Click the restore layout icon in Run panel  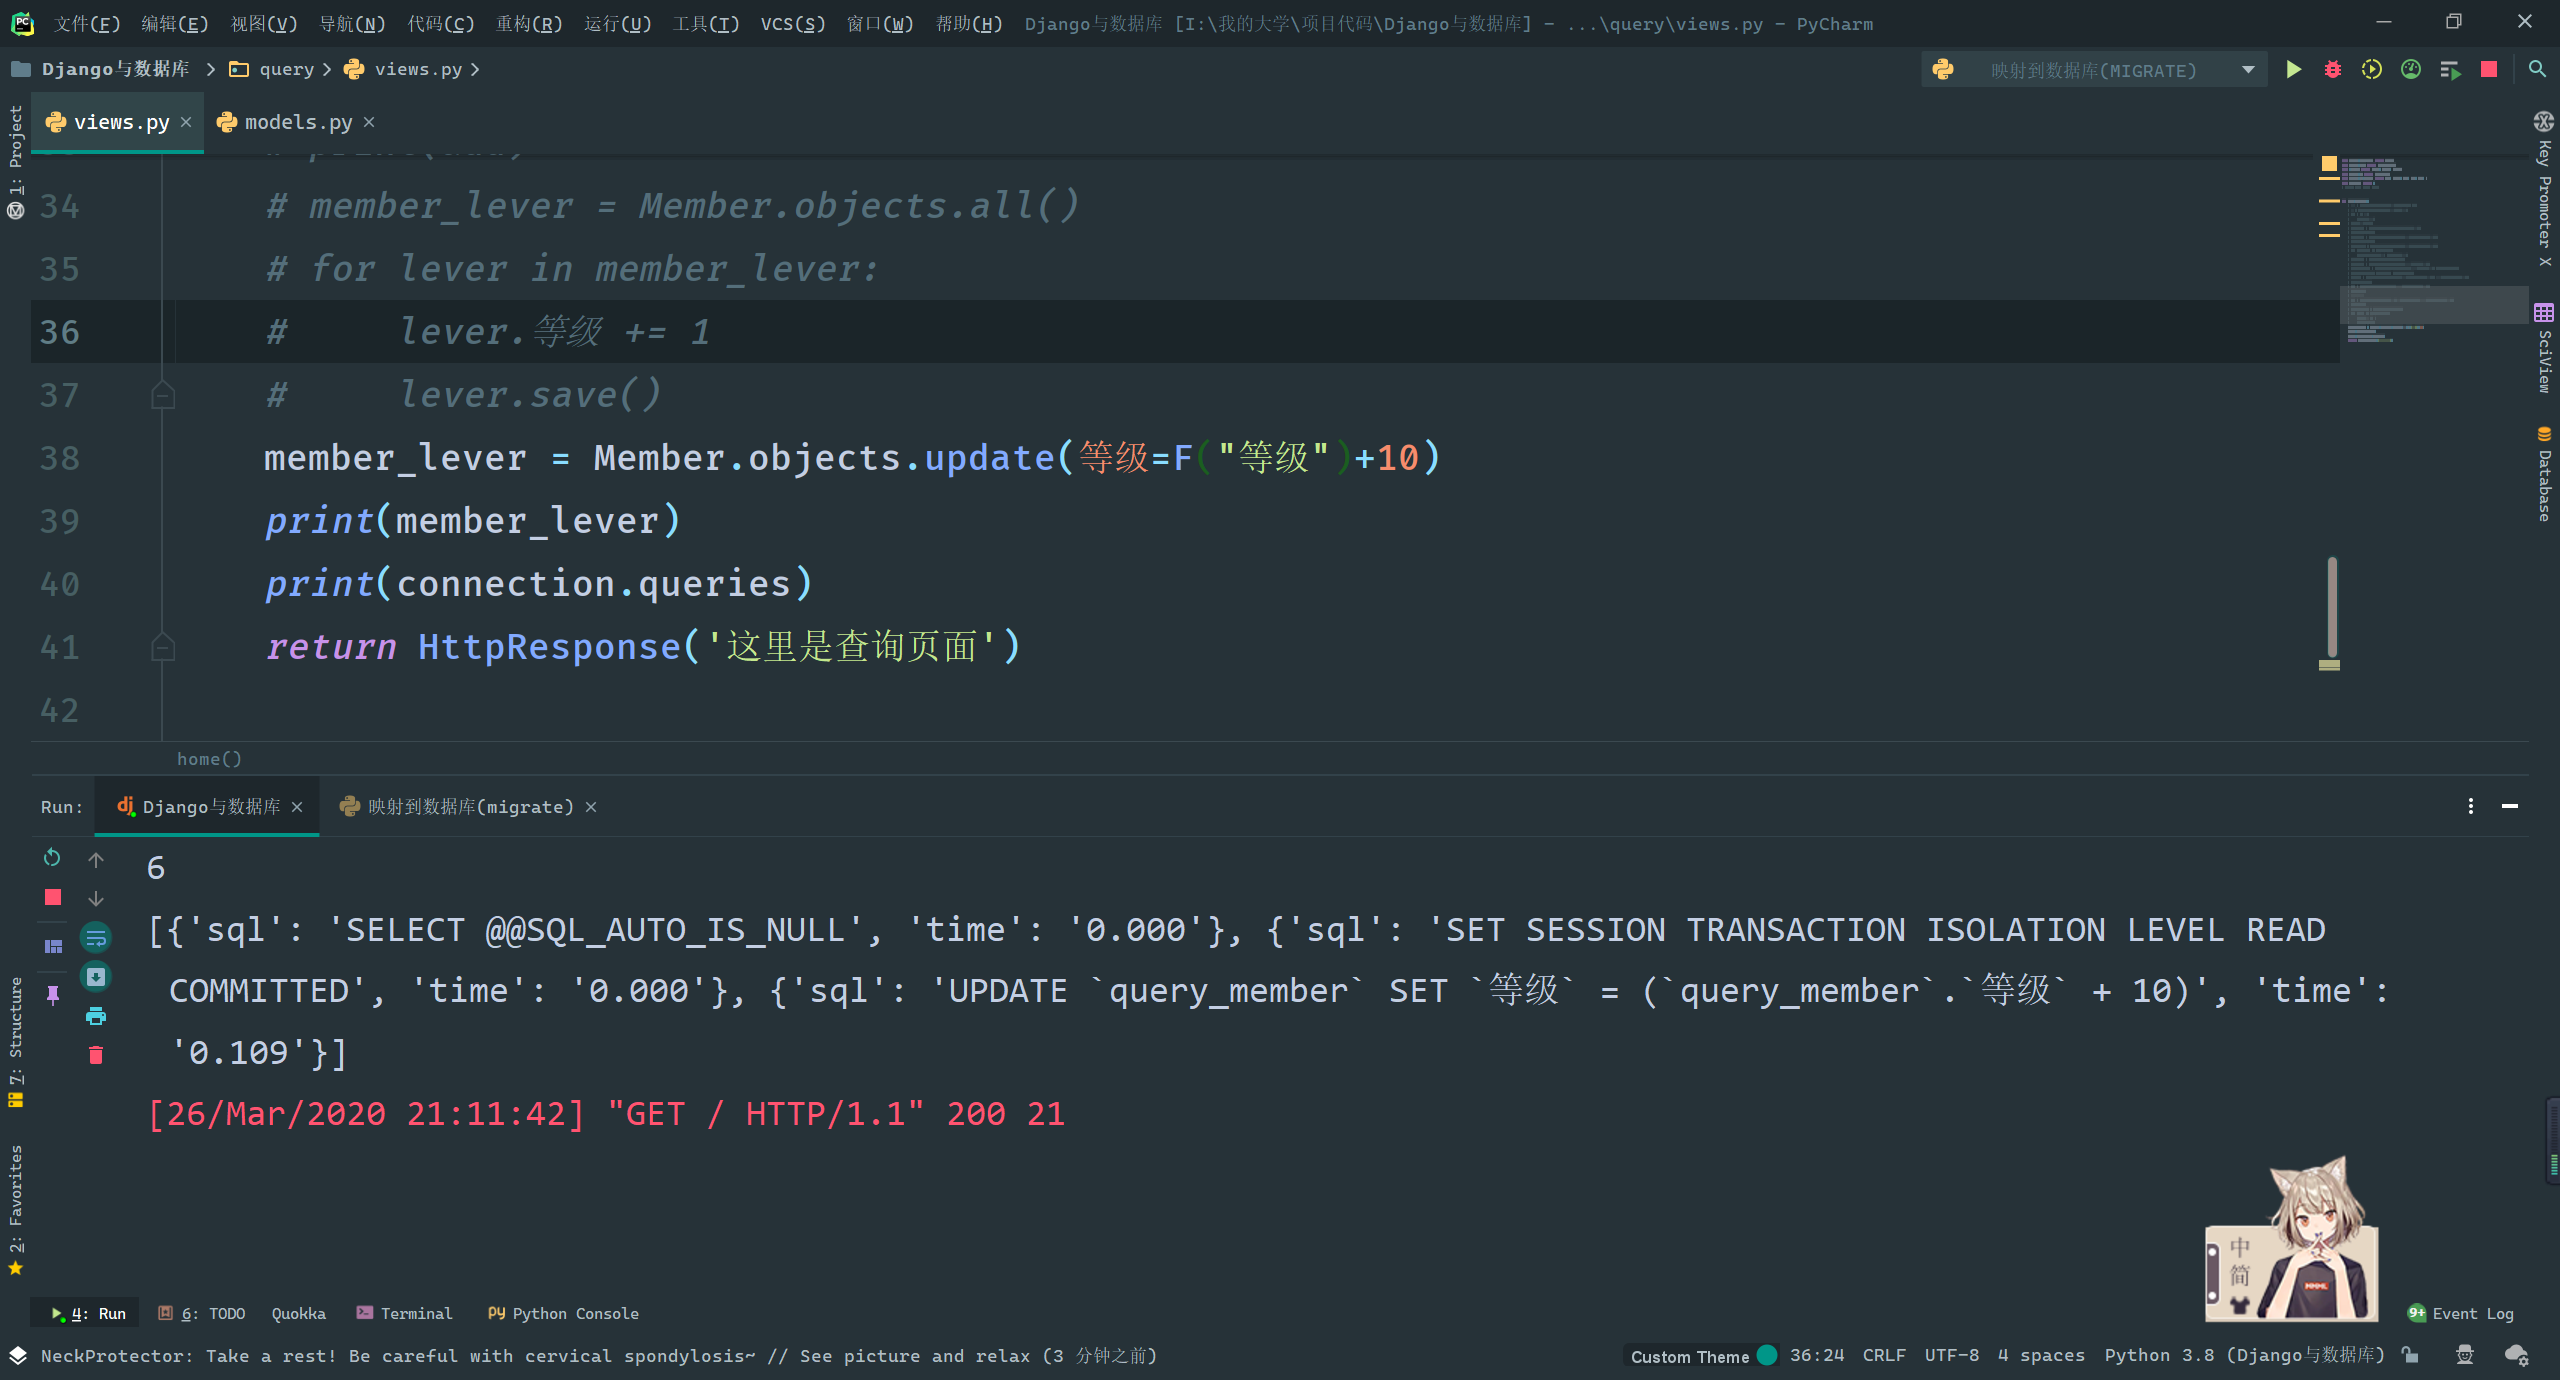click(53, 946)
